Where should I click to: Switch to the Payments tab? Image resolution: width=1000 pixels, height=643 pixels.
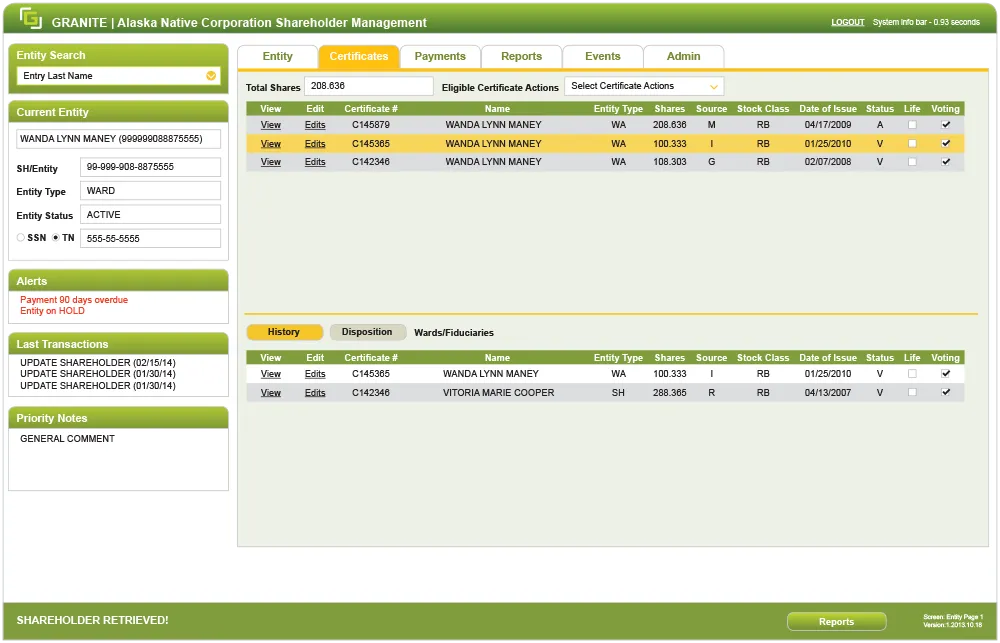[x=440, y=57]
